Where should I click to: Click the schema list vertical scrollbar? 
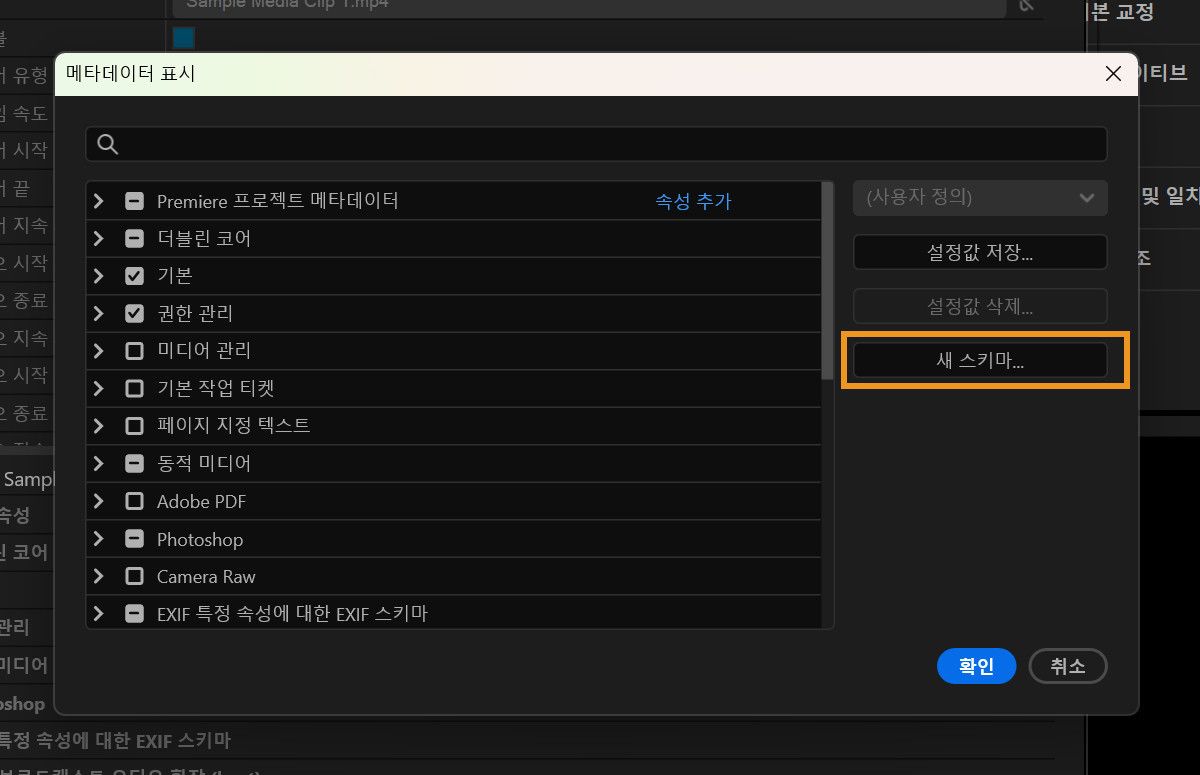point(827,281)
